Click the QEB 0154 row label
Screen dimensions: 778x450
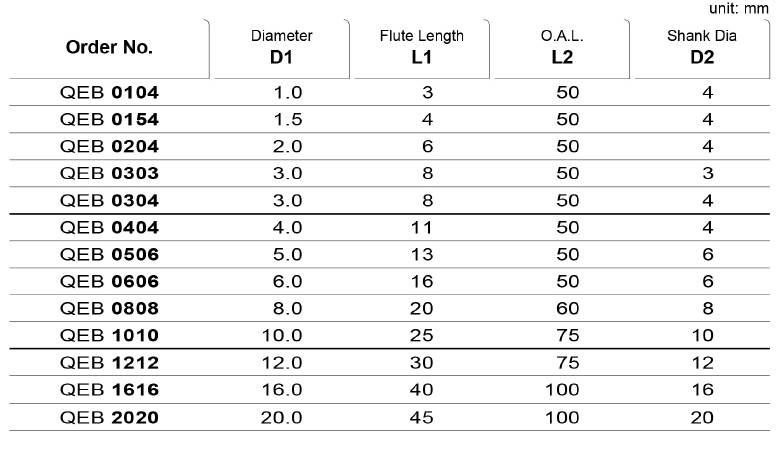(x=109, y=120)
